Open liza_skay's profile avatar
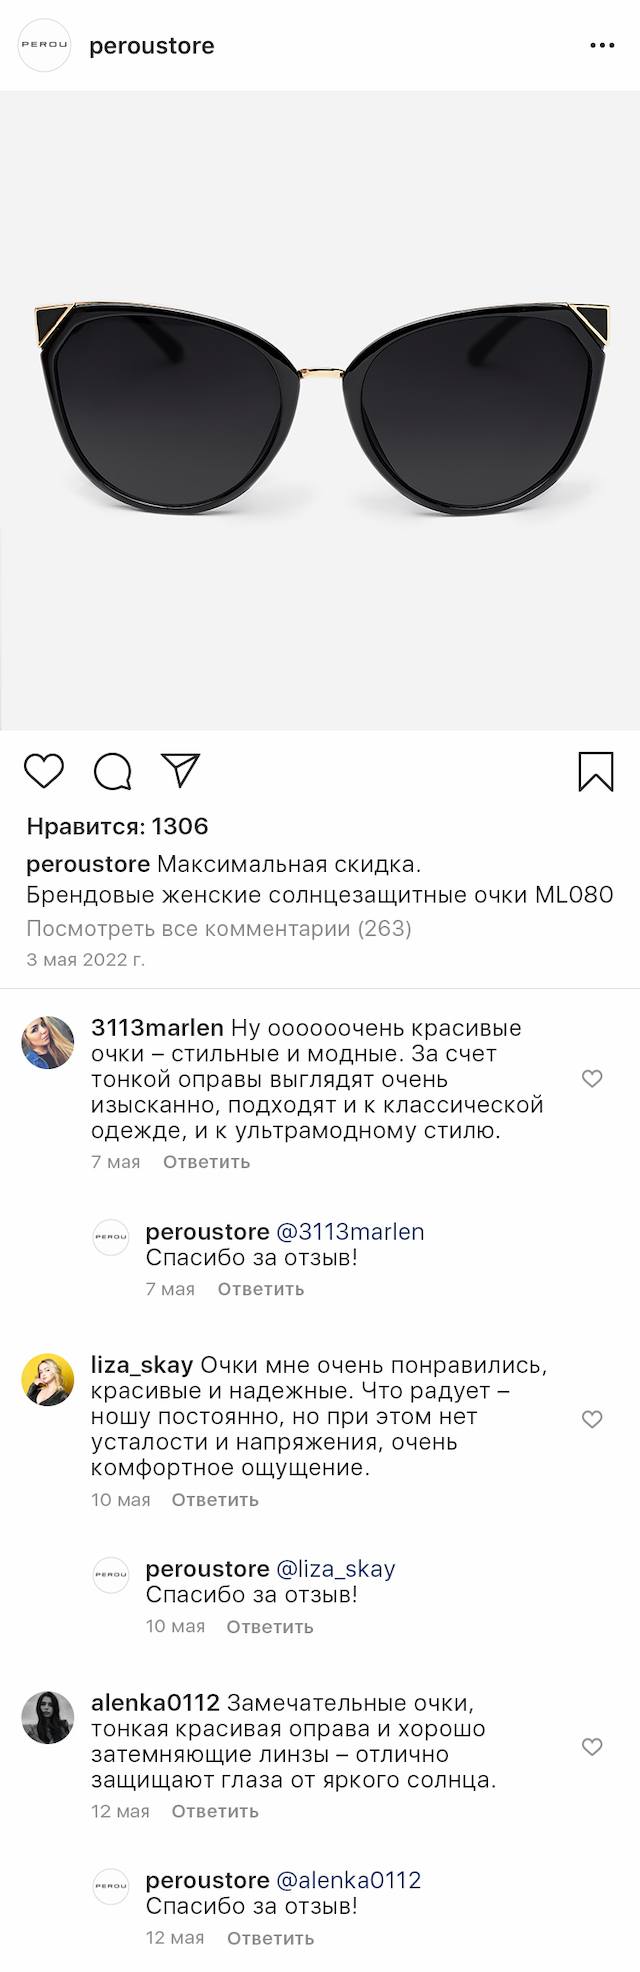This screenshot has width=640, height=1972. point(48,1380)
